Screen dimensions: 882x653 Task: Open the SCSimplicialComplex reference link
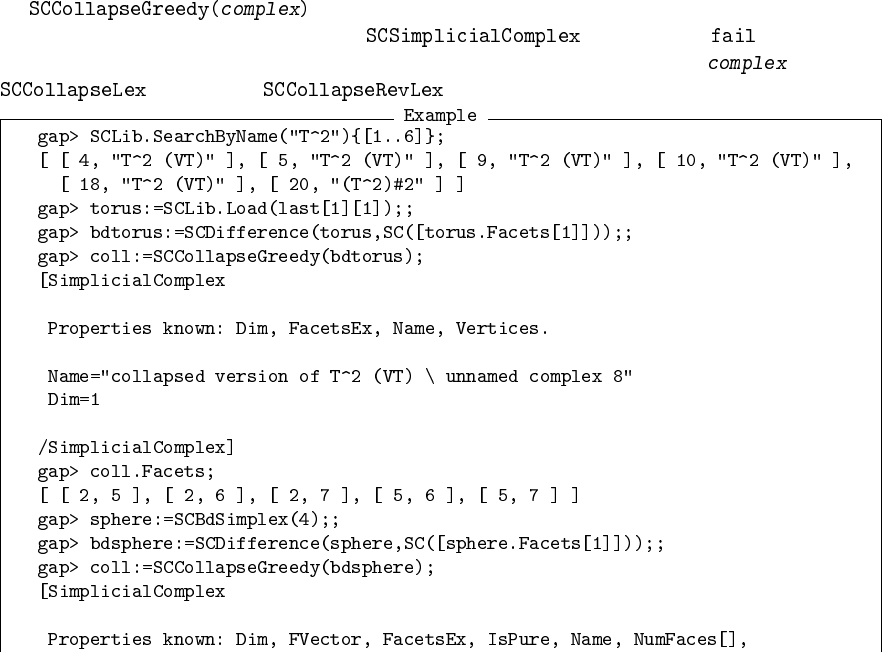tap(472, 36)
